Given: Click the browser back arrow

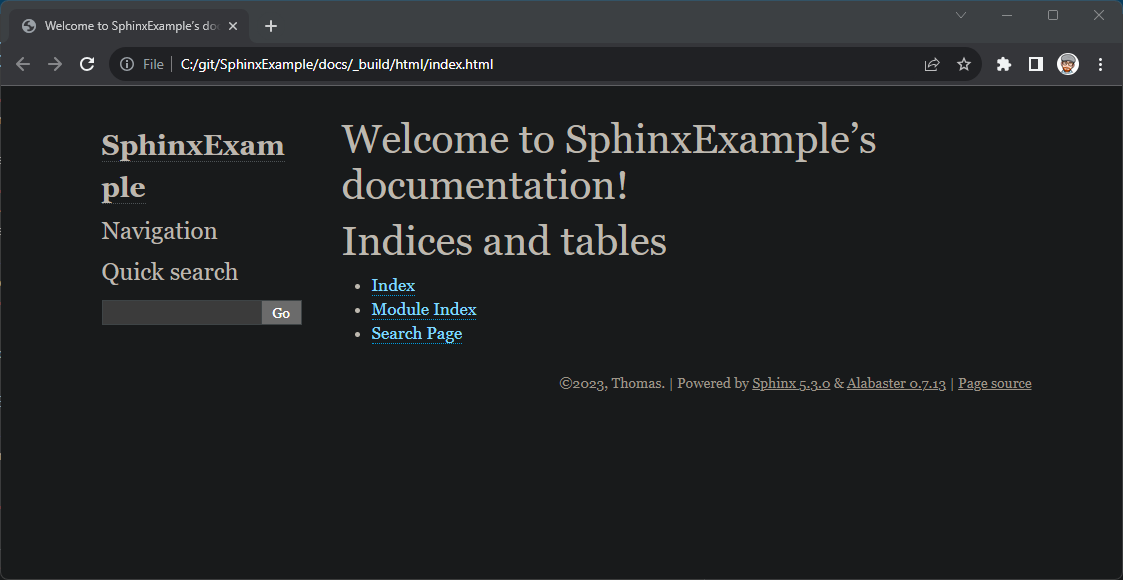Looking at the screenshot, I should click(23, 64).
